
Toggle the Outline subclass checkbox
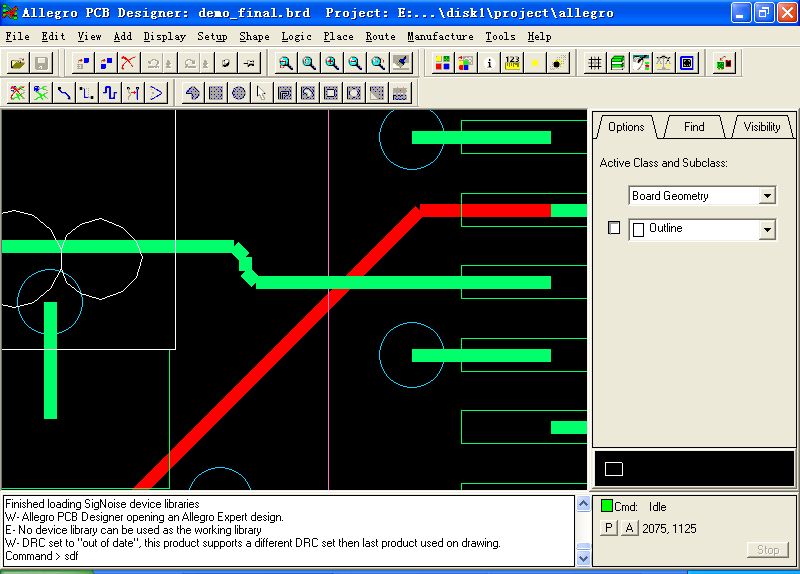click(614, 228)
